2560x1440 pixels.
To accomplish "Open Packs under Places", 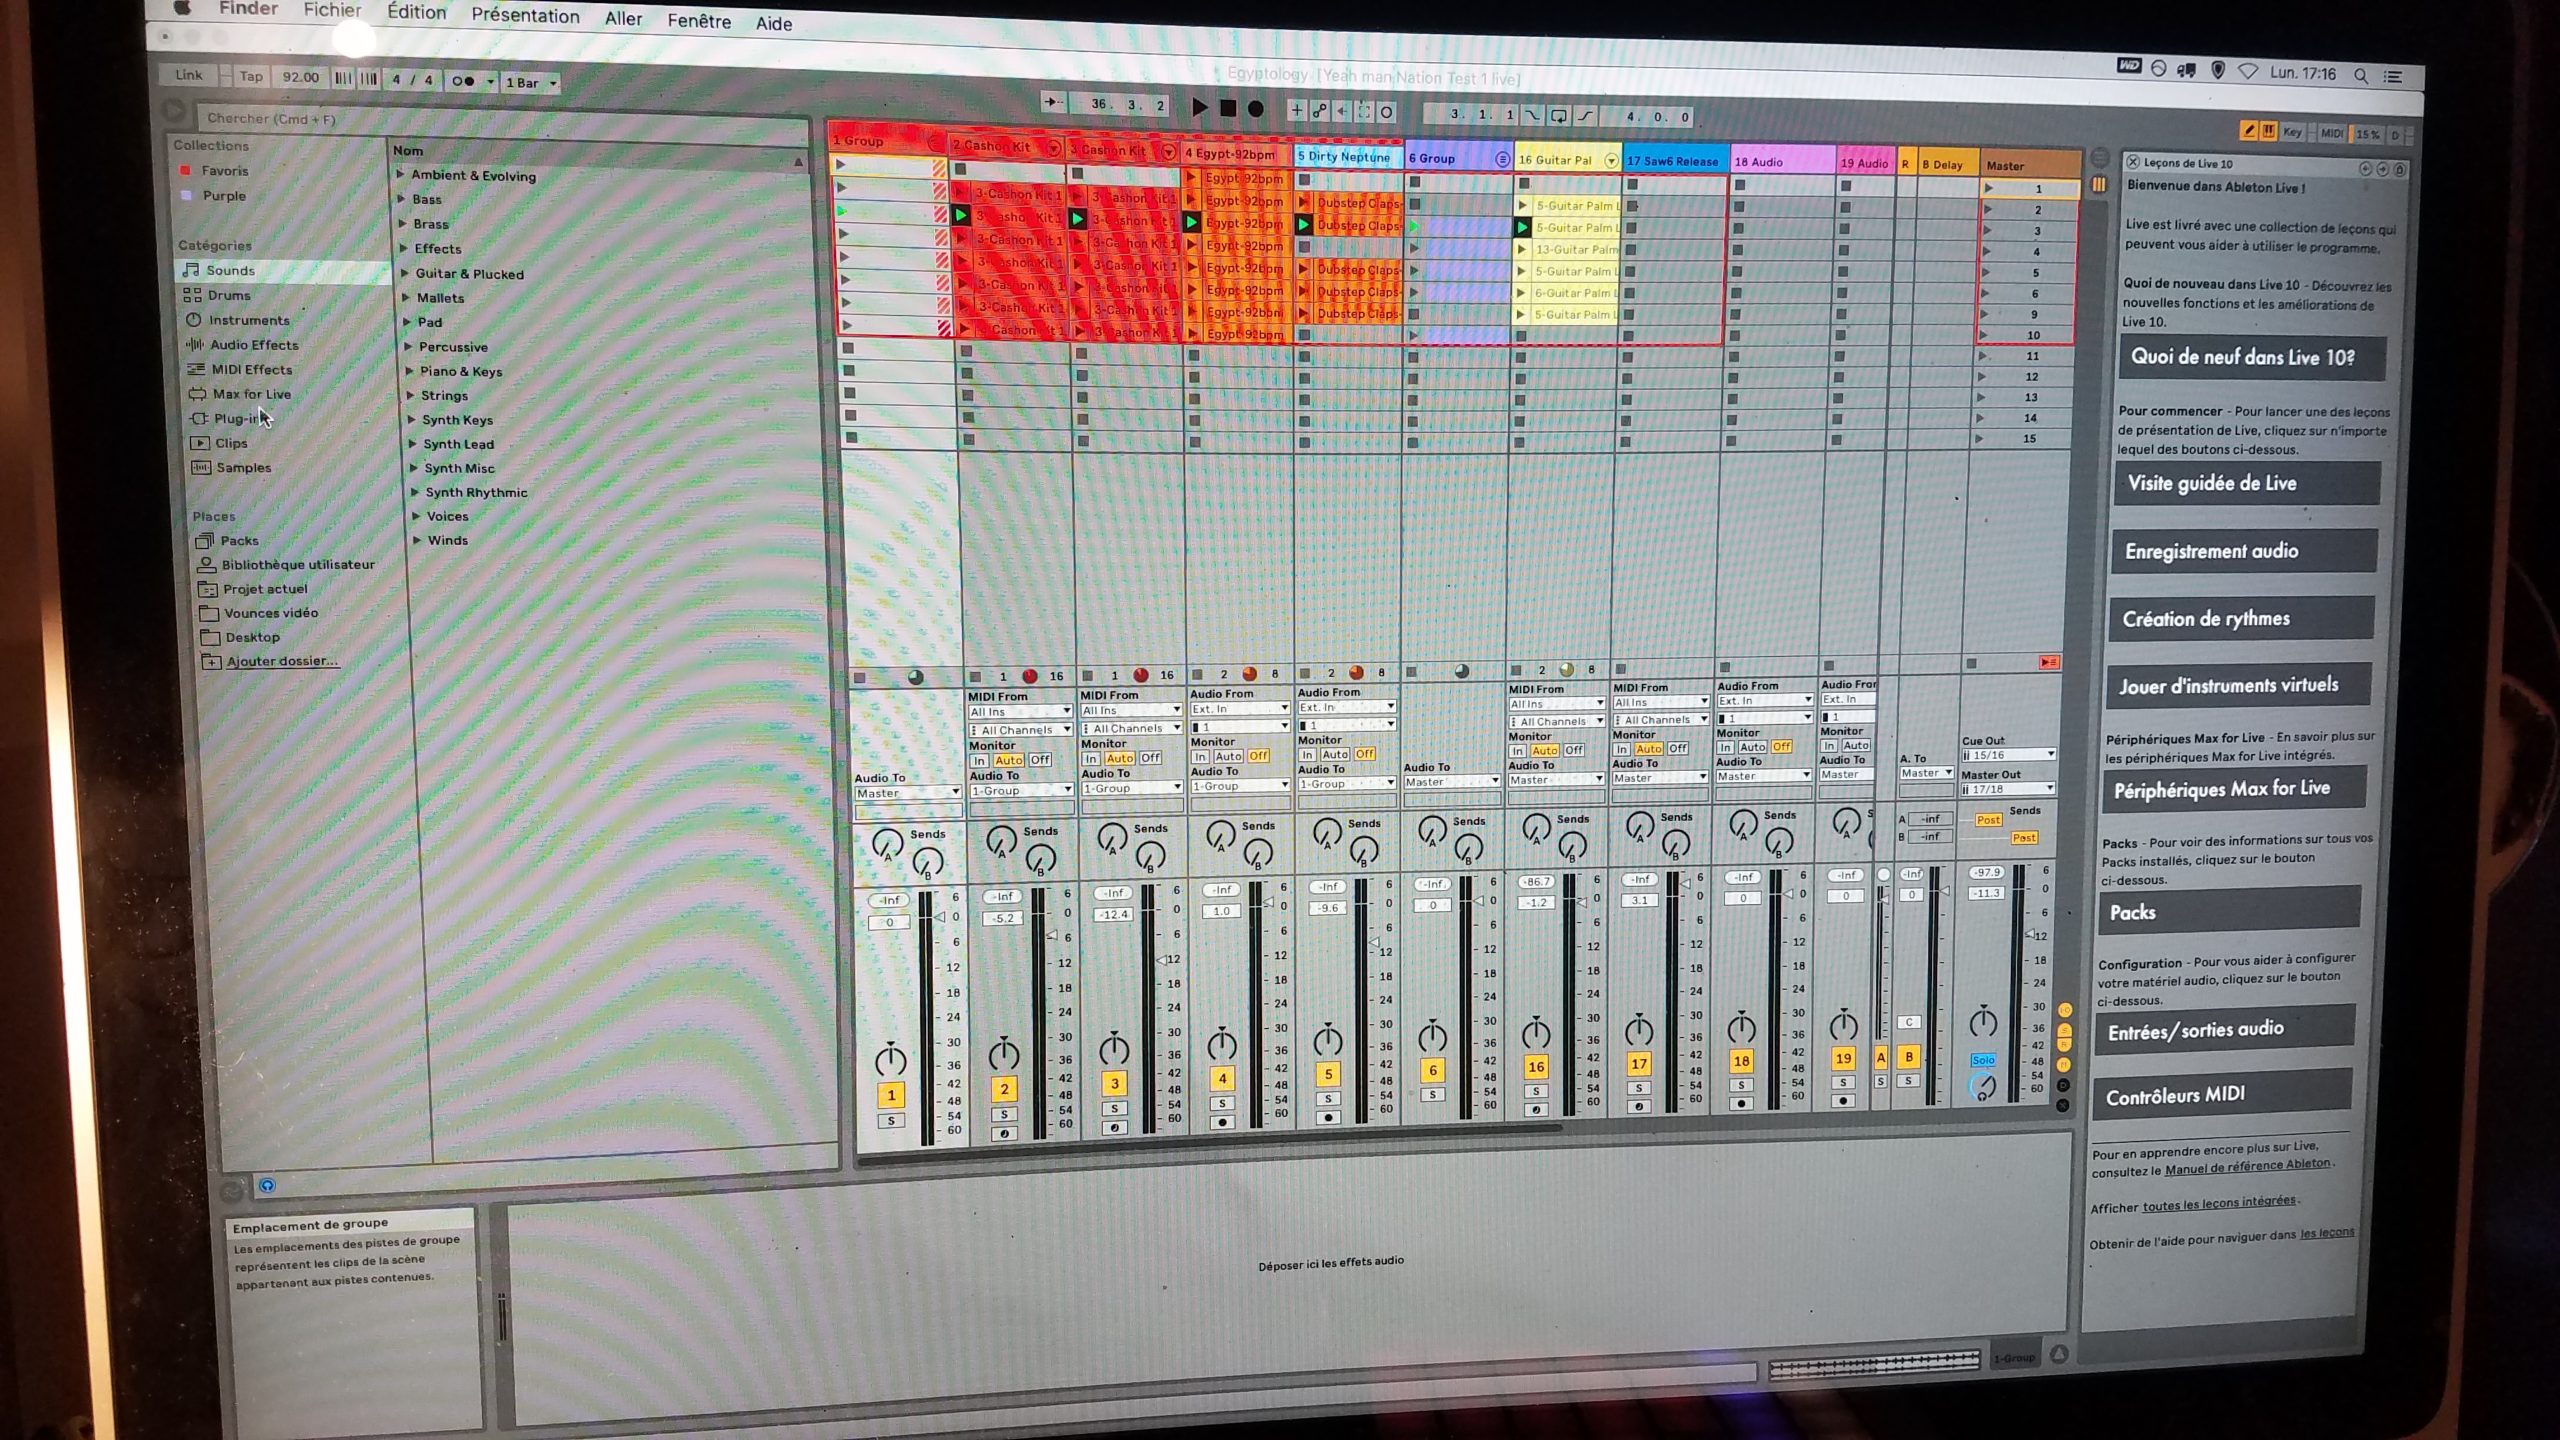I will [239, 540].
